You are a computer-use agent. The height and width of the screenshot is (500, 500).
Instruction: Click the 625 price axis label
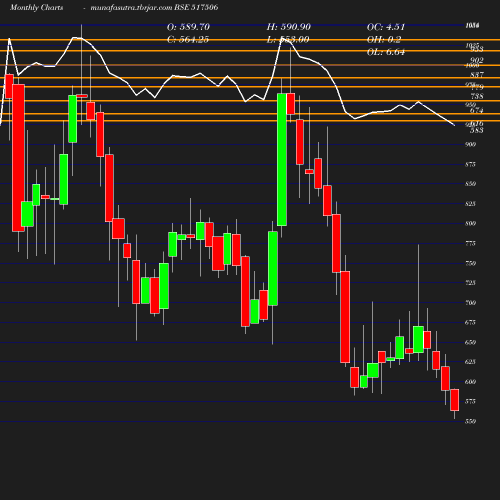[470, 362]
